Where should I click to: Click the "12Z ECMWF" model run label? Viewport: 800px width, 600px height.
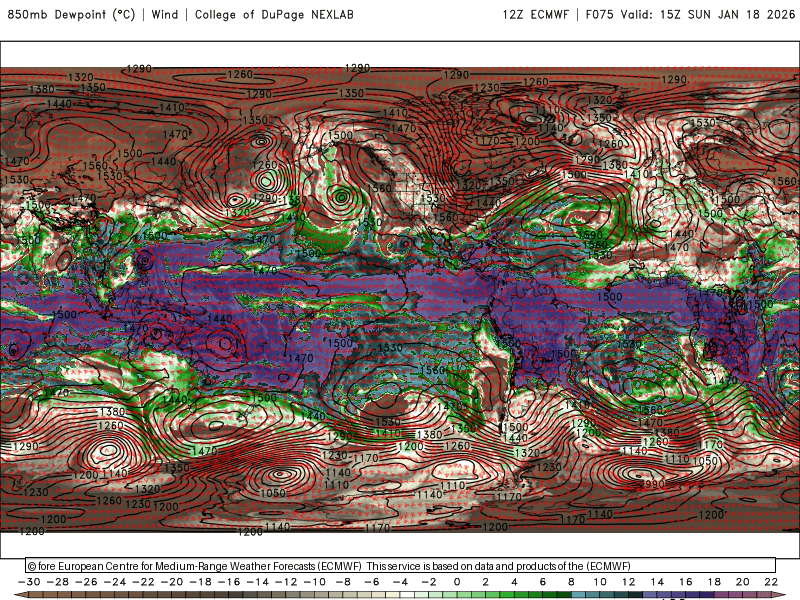tap(535, 15)
